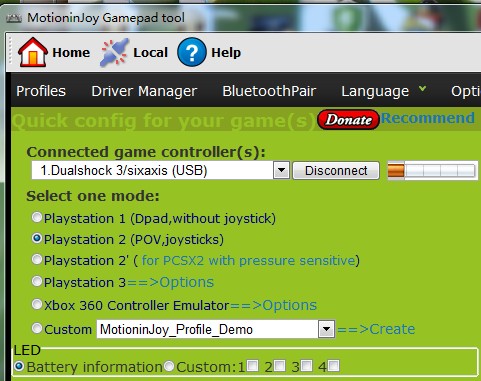This screenshot has height=381, width=481.
Task: Open the BluetoothPair tab
Action: point(269,91)
